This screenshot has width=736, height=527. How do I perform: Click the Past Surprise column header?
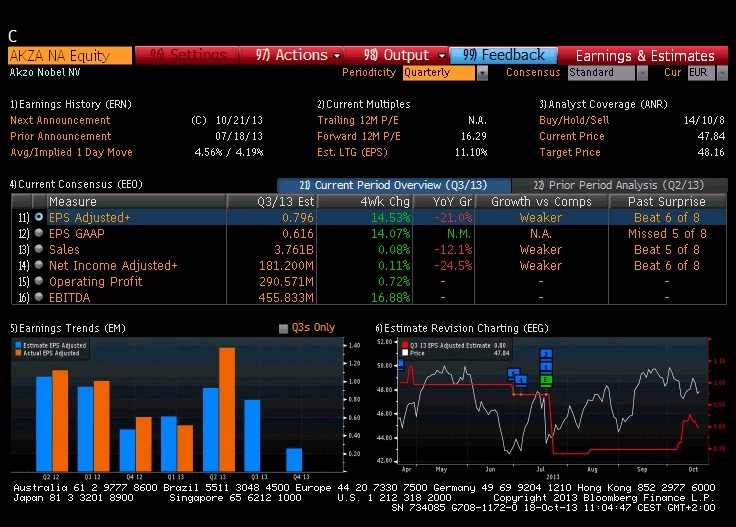coord(667,202)
